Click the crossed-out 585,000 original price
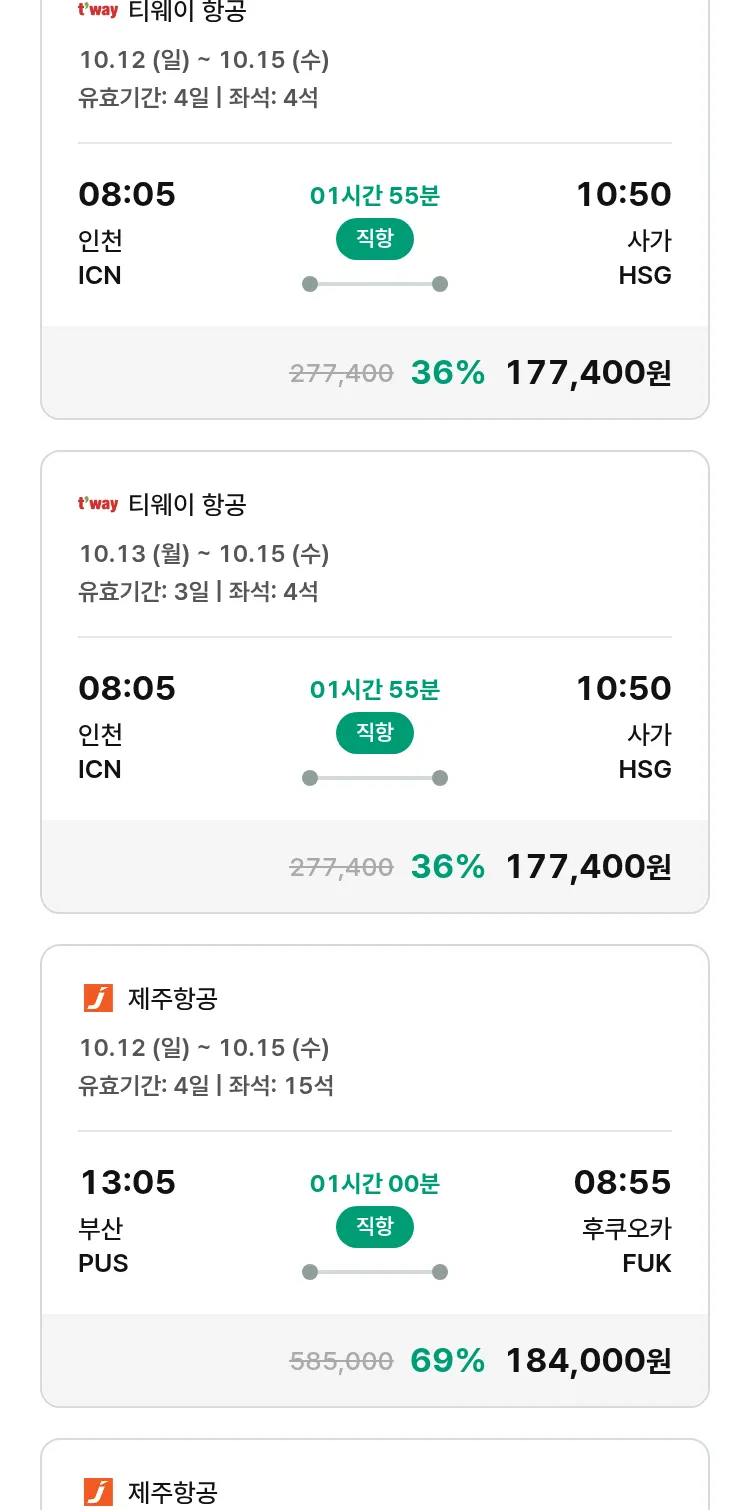This screenshot has height=1510, width=750. point(341,1361)
